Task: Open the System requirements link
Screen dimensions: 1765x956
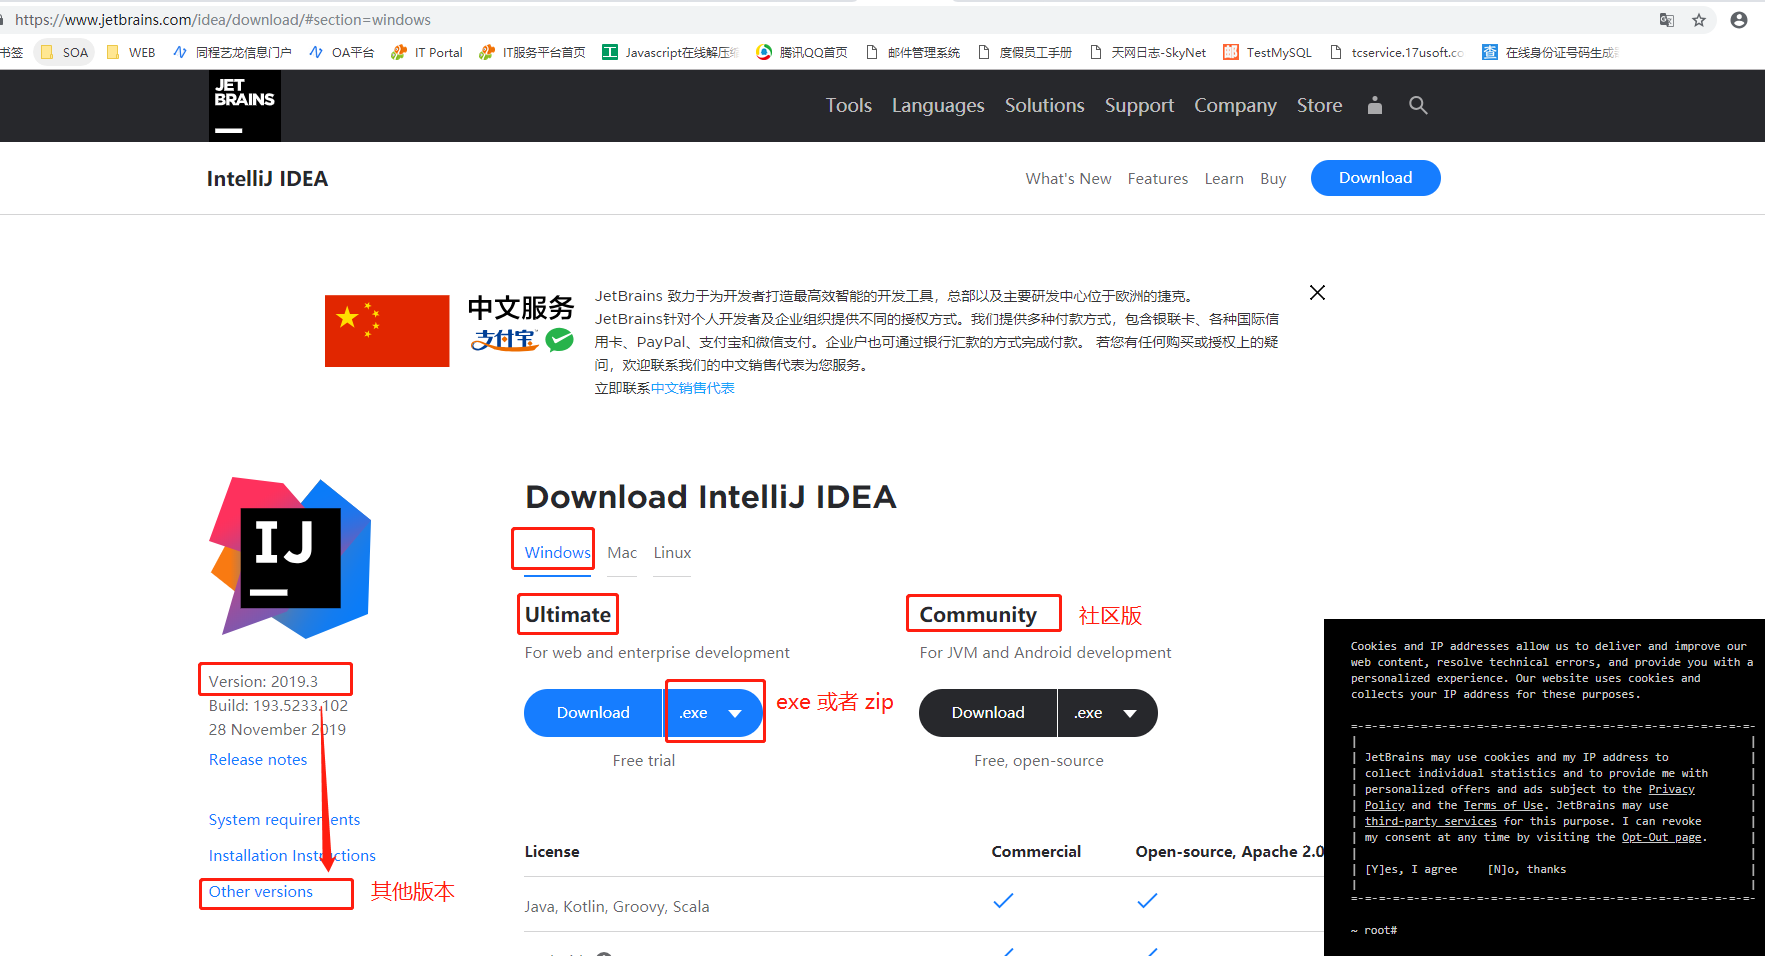Action: tap(284, 820)
